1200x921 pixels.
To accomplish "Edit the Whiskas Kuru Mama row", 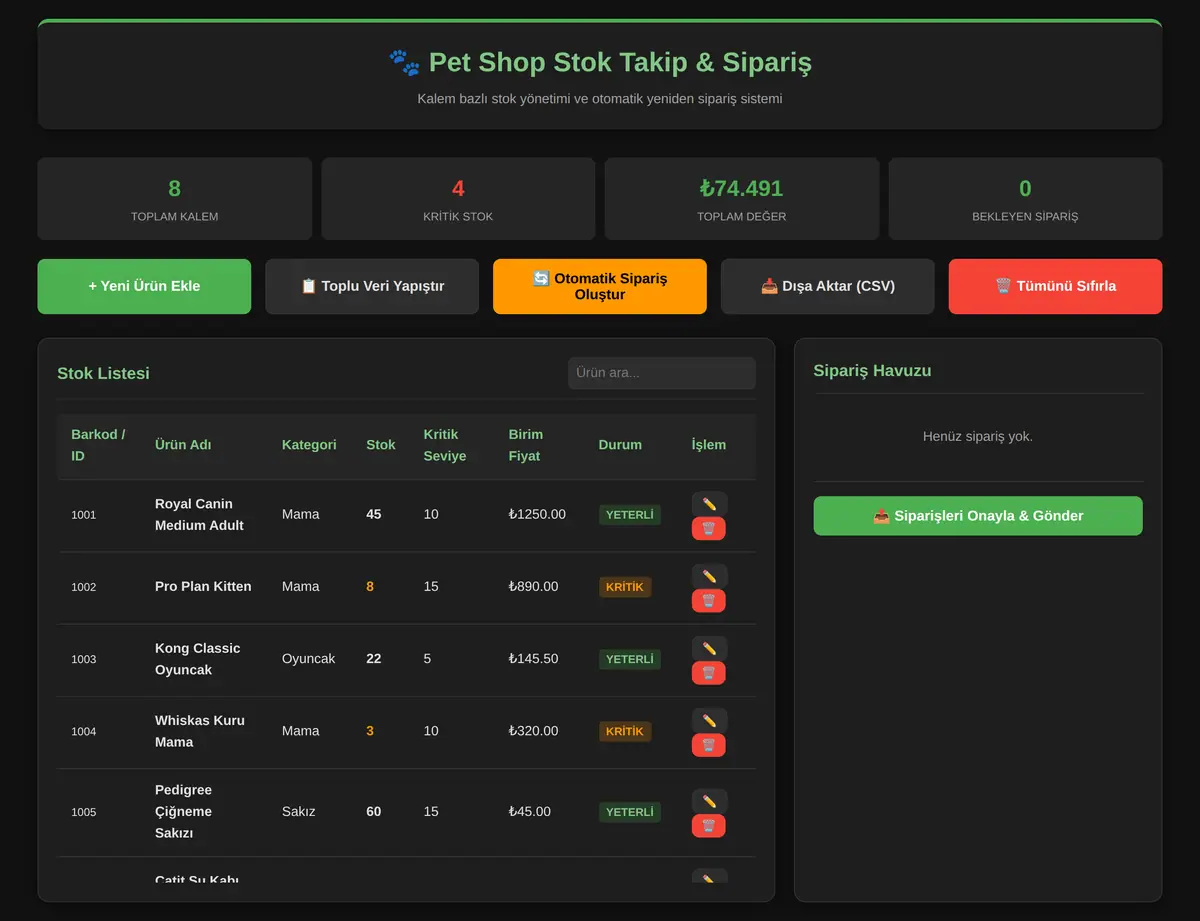I will (709, 720).
